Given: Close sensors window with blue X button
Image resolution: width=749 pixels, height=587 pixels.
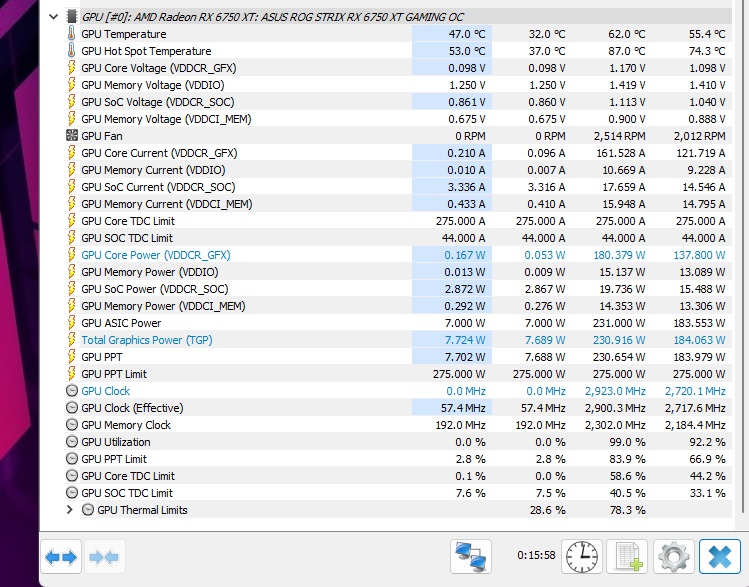Looking at the screenshot, I should [719, 556].
